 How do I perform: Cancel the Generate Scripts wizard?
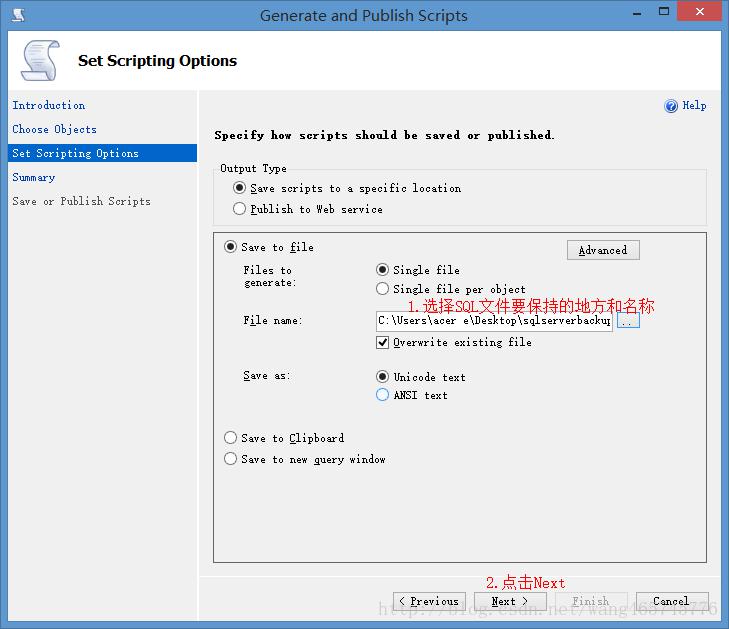671,601
